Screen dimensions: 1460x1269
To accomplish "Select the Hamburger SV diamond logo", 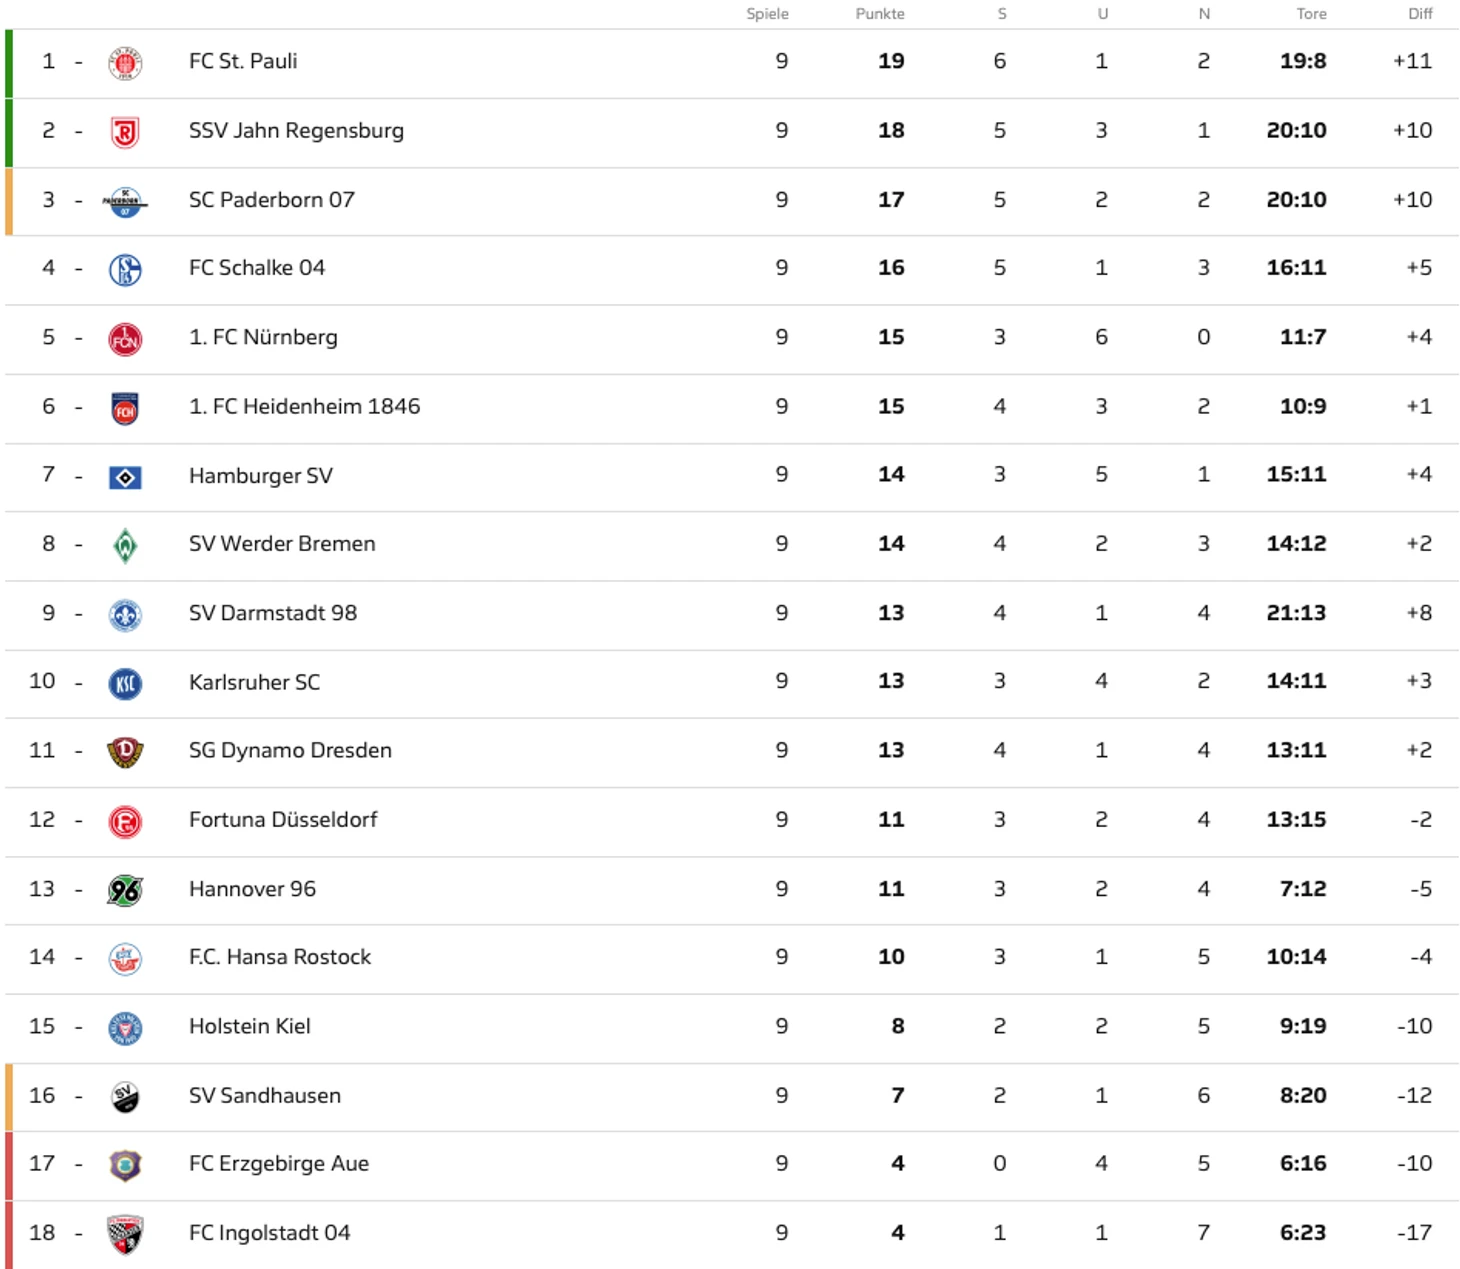I will [x=125, y=477].
